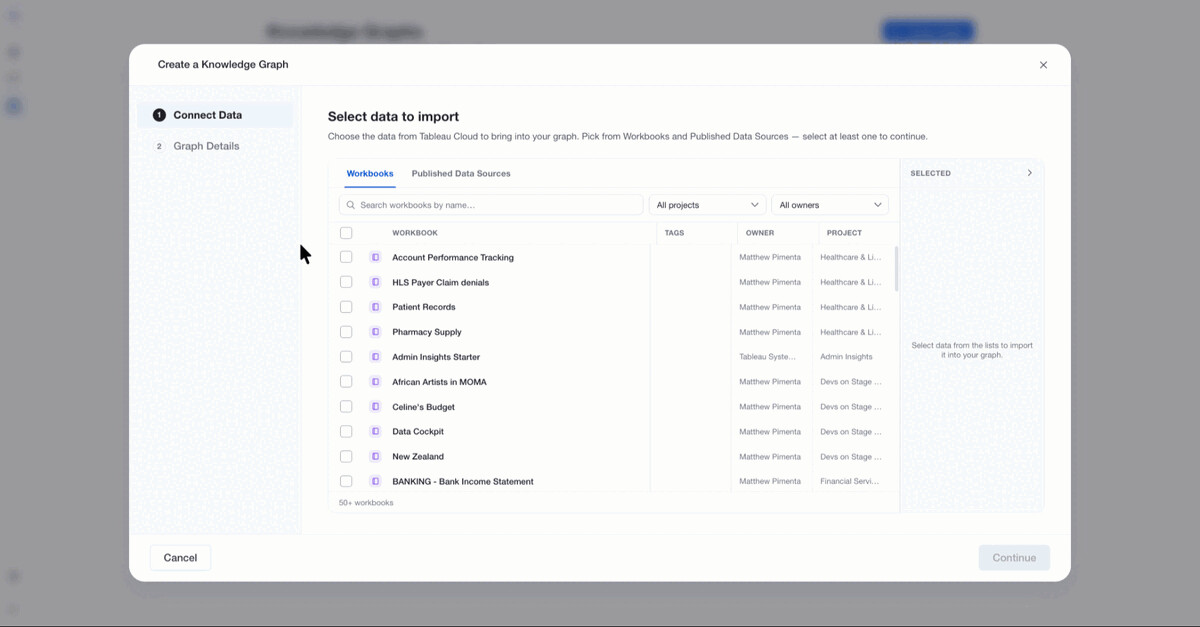Collapse the Selected panel with its chevron
Viewport: 1200px width, 627px height.
1030,173
